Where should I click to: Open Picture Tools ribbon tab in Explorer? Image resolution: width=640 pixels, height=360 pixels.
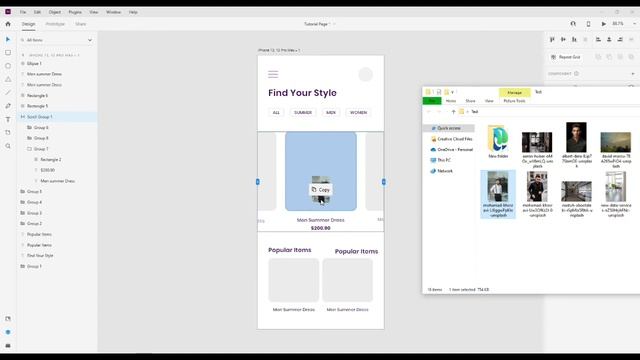pos(514,101)
